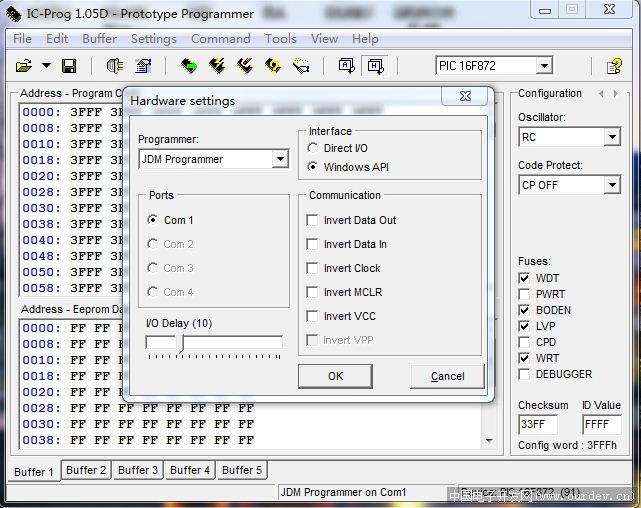Enable Invert Data In checkbox
The image size is (641, 508).
(312, 244)
